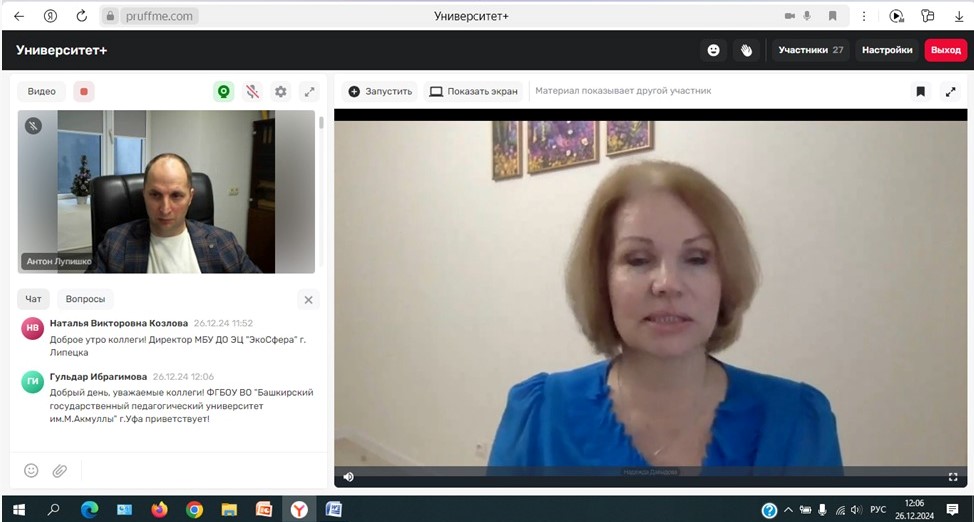This screenshot has height=522, width=974.
Task: Switch to the Вопросы tab
Action: pos(85,299)
